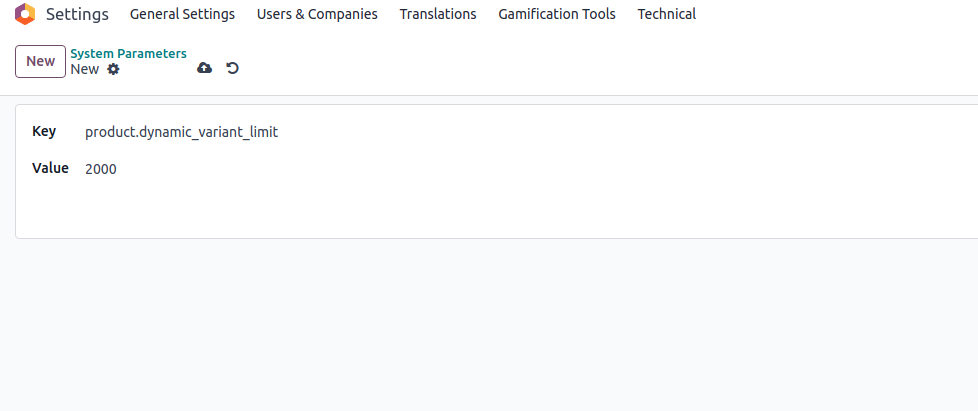Screen dimensions: 978x411
Task: Open the Gamification Tools menu
Action: [x=557, y=14]
